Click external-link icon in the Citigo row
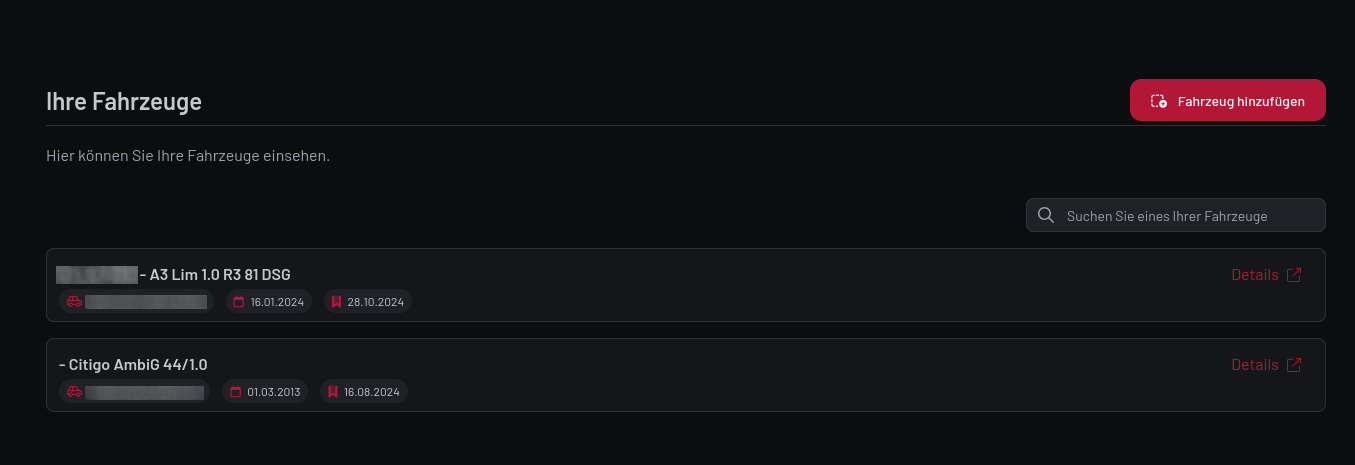This screenshot has width=1355, height=465. click(x=1294, y=365)
